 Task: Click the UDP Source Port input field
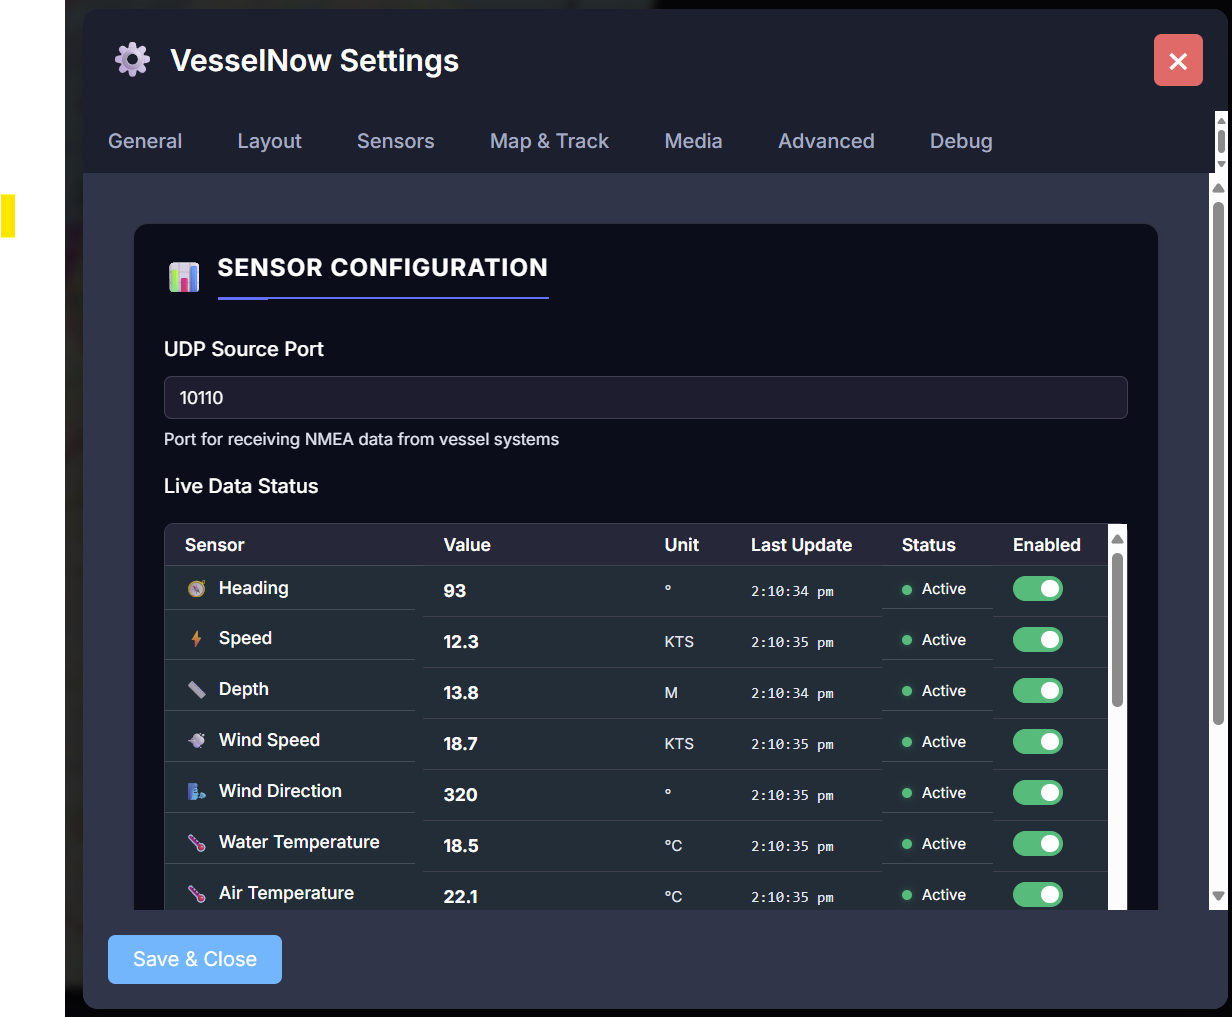coord(645,397)
